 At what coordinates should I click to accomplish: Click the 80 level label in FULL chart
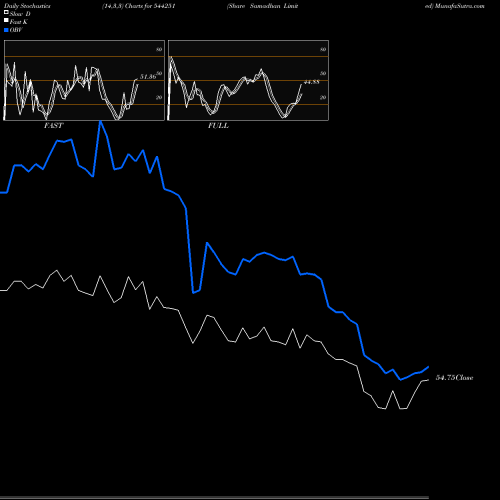click(x=323, y=49)
